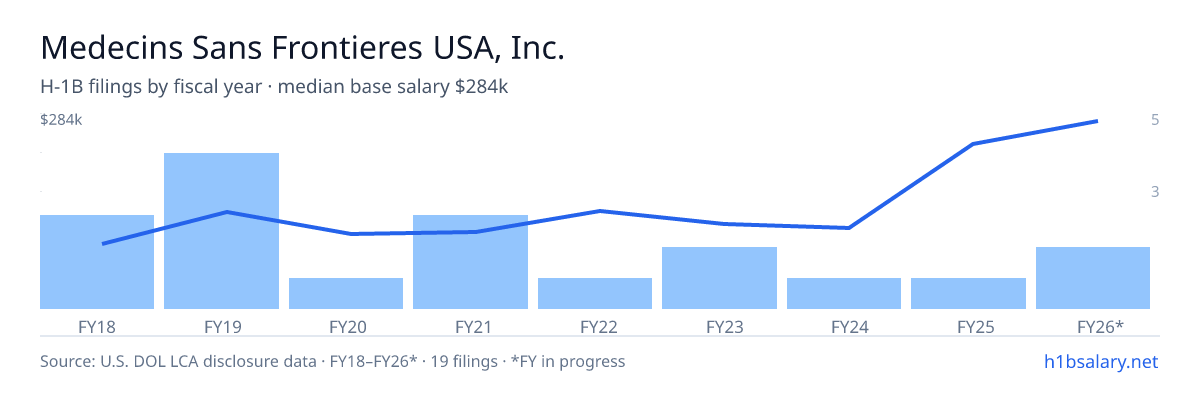Viewport: 1200px width, 400px height.
Task: Click the tall FY19 filings bar
Action: [x=221, y=231]
